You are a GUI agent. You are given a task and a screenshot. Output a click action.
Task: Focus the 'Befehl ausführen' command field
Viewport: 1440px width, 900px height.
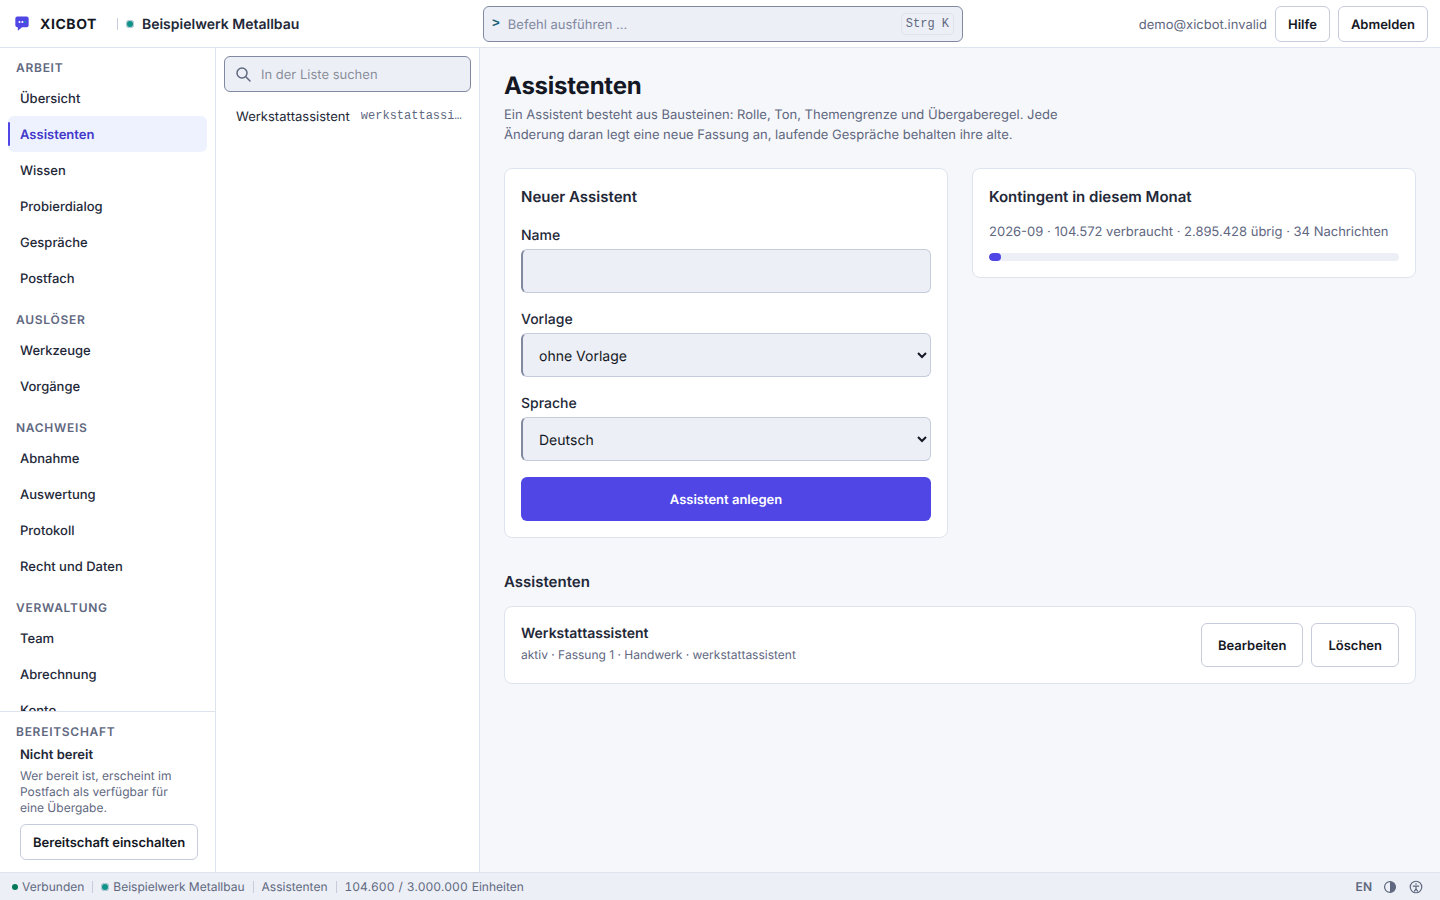pos(722,24)
